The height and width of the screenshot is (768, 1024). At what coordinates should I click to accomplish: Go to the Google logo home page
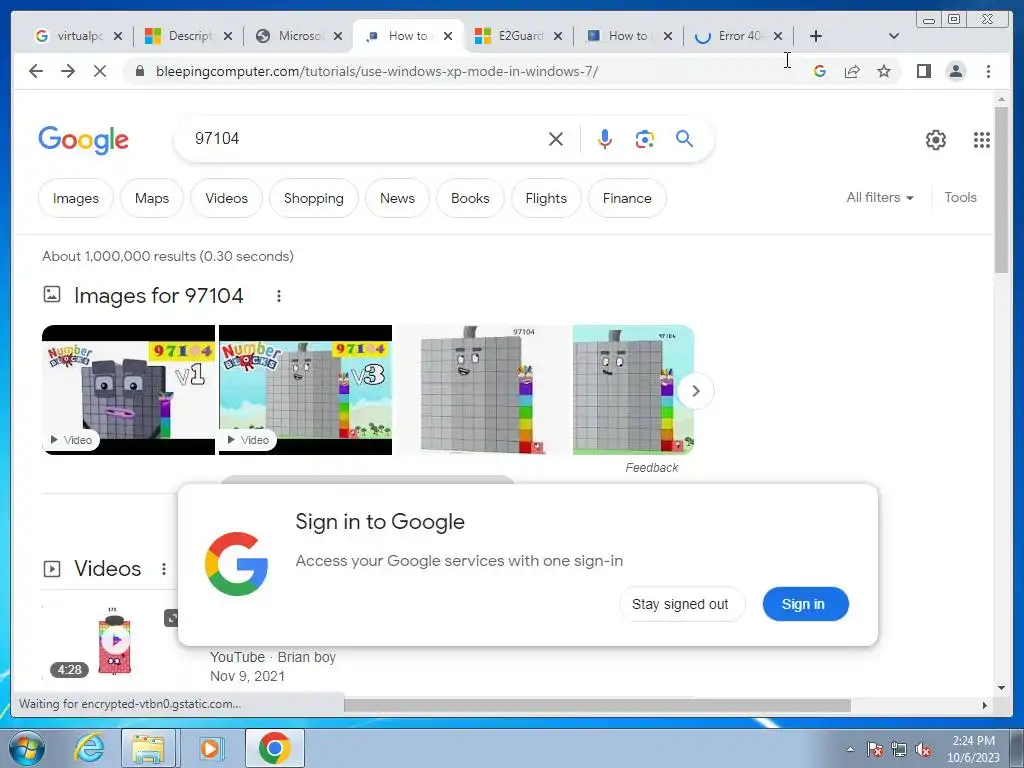point(84,140)
